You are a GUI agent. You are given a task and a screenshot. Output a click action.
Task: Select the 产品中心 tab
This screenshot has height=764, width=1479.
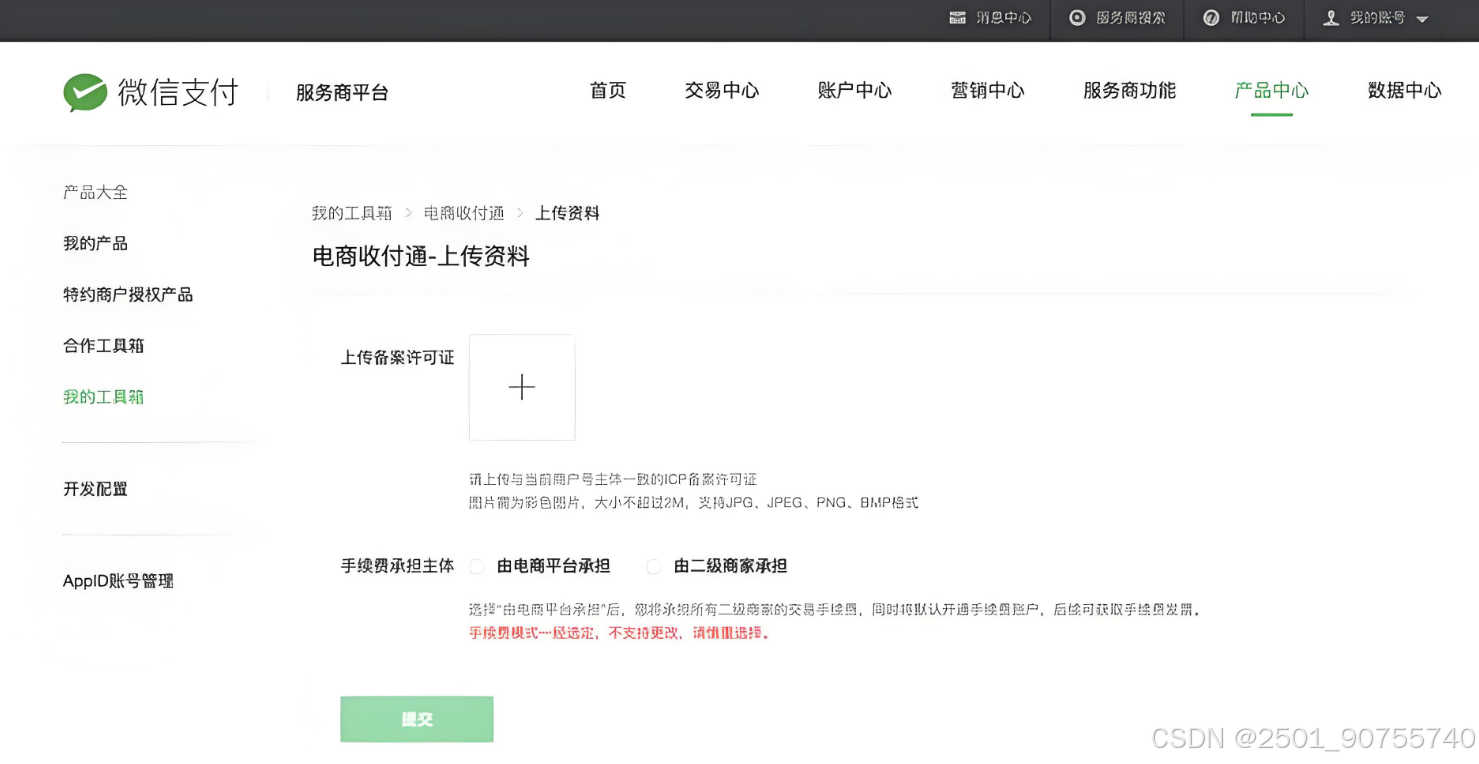point(1272,91)
